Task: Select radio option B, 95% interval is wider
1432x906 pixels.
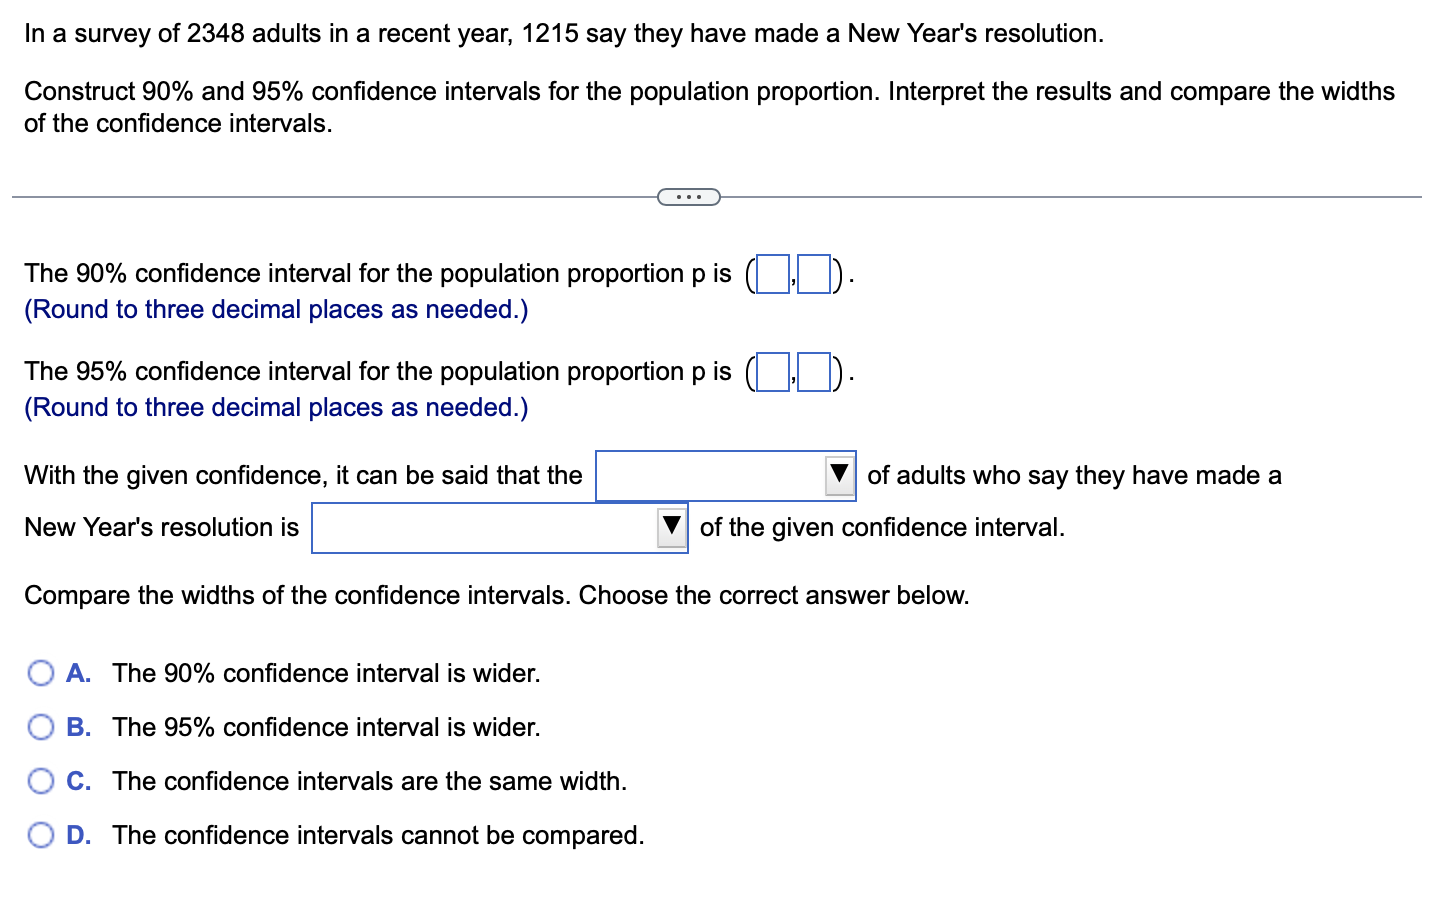Action: pyautogui.click(x=40, y=727)
